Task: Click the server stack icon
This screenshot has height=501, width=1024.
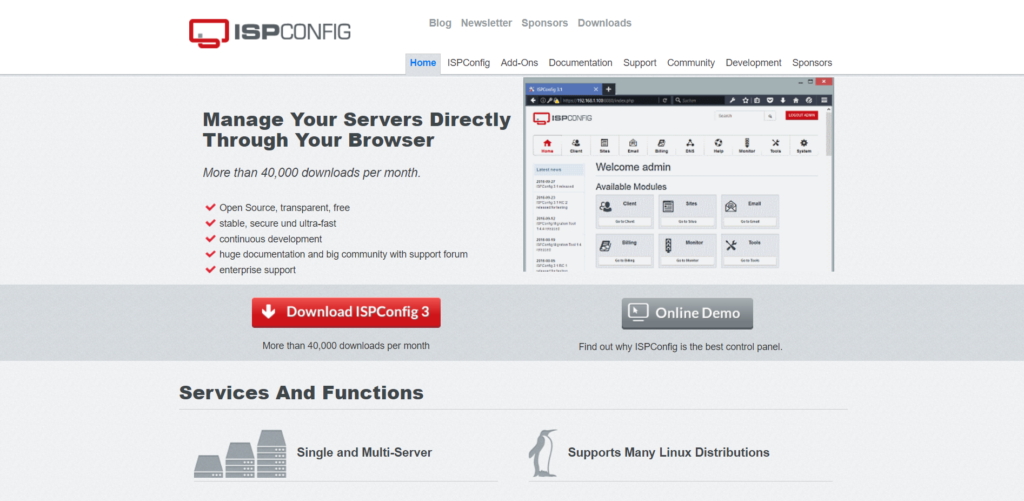Action: (x=240, y=453)
